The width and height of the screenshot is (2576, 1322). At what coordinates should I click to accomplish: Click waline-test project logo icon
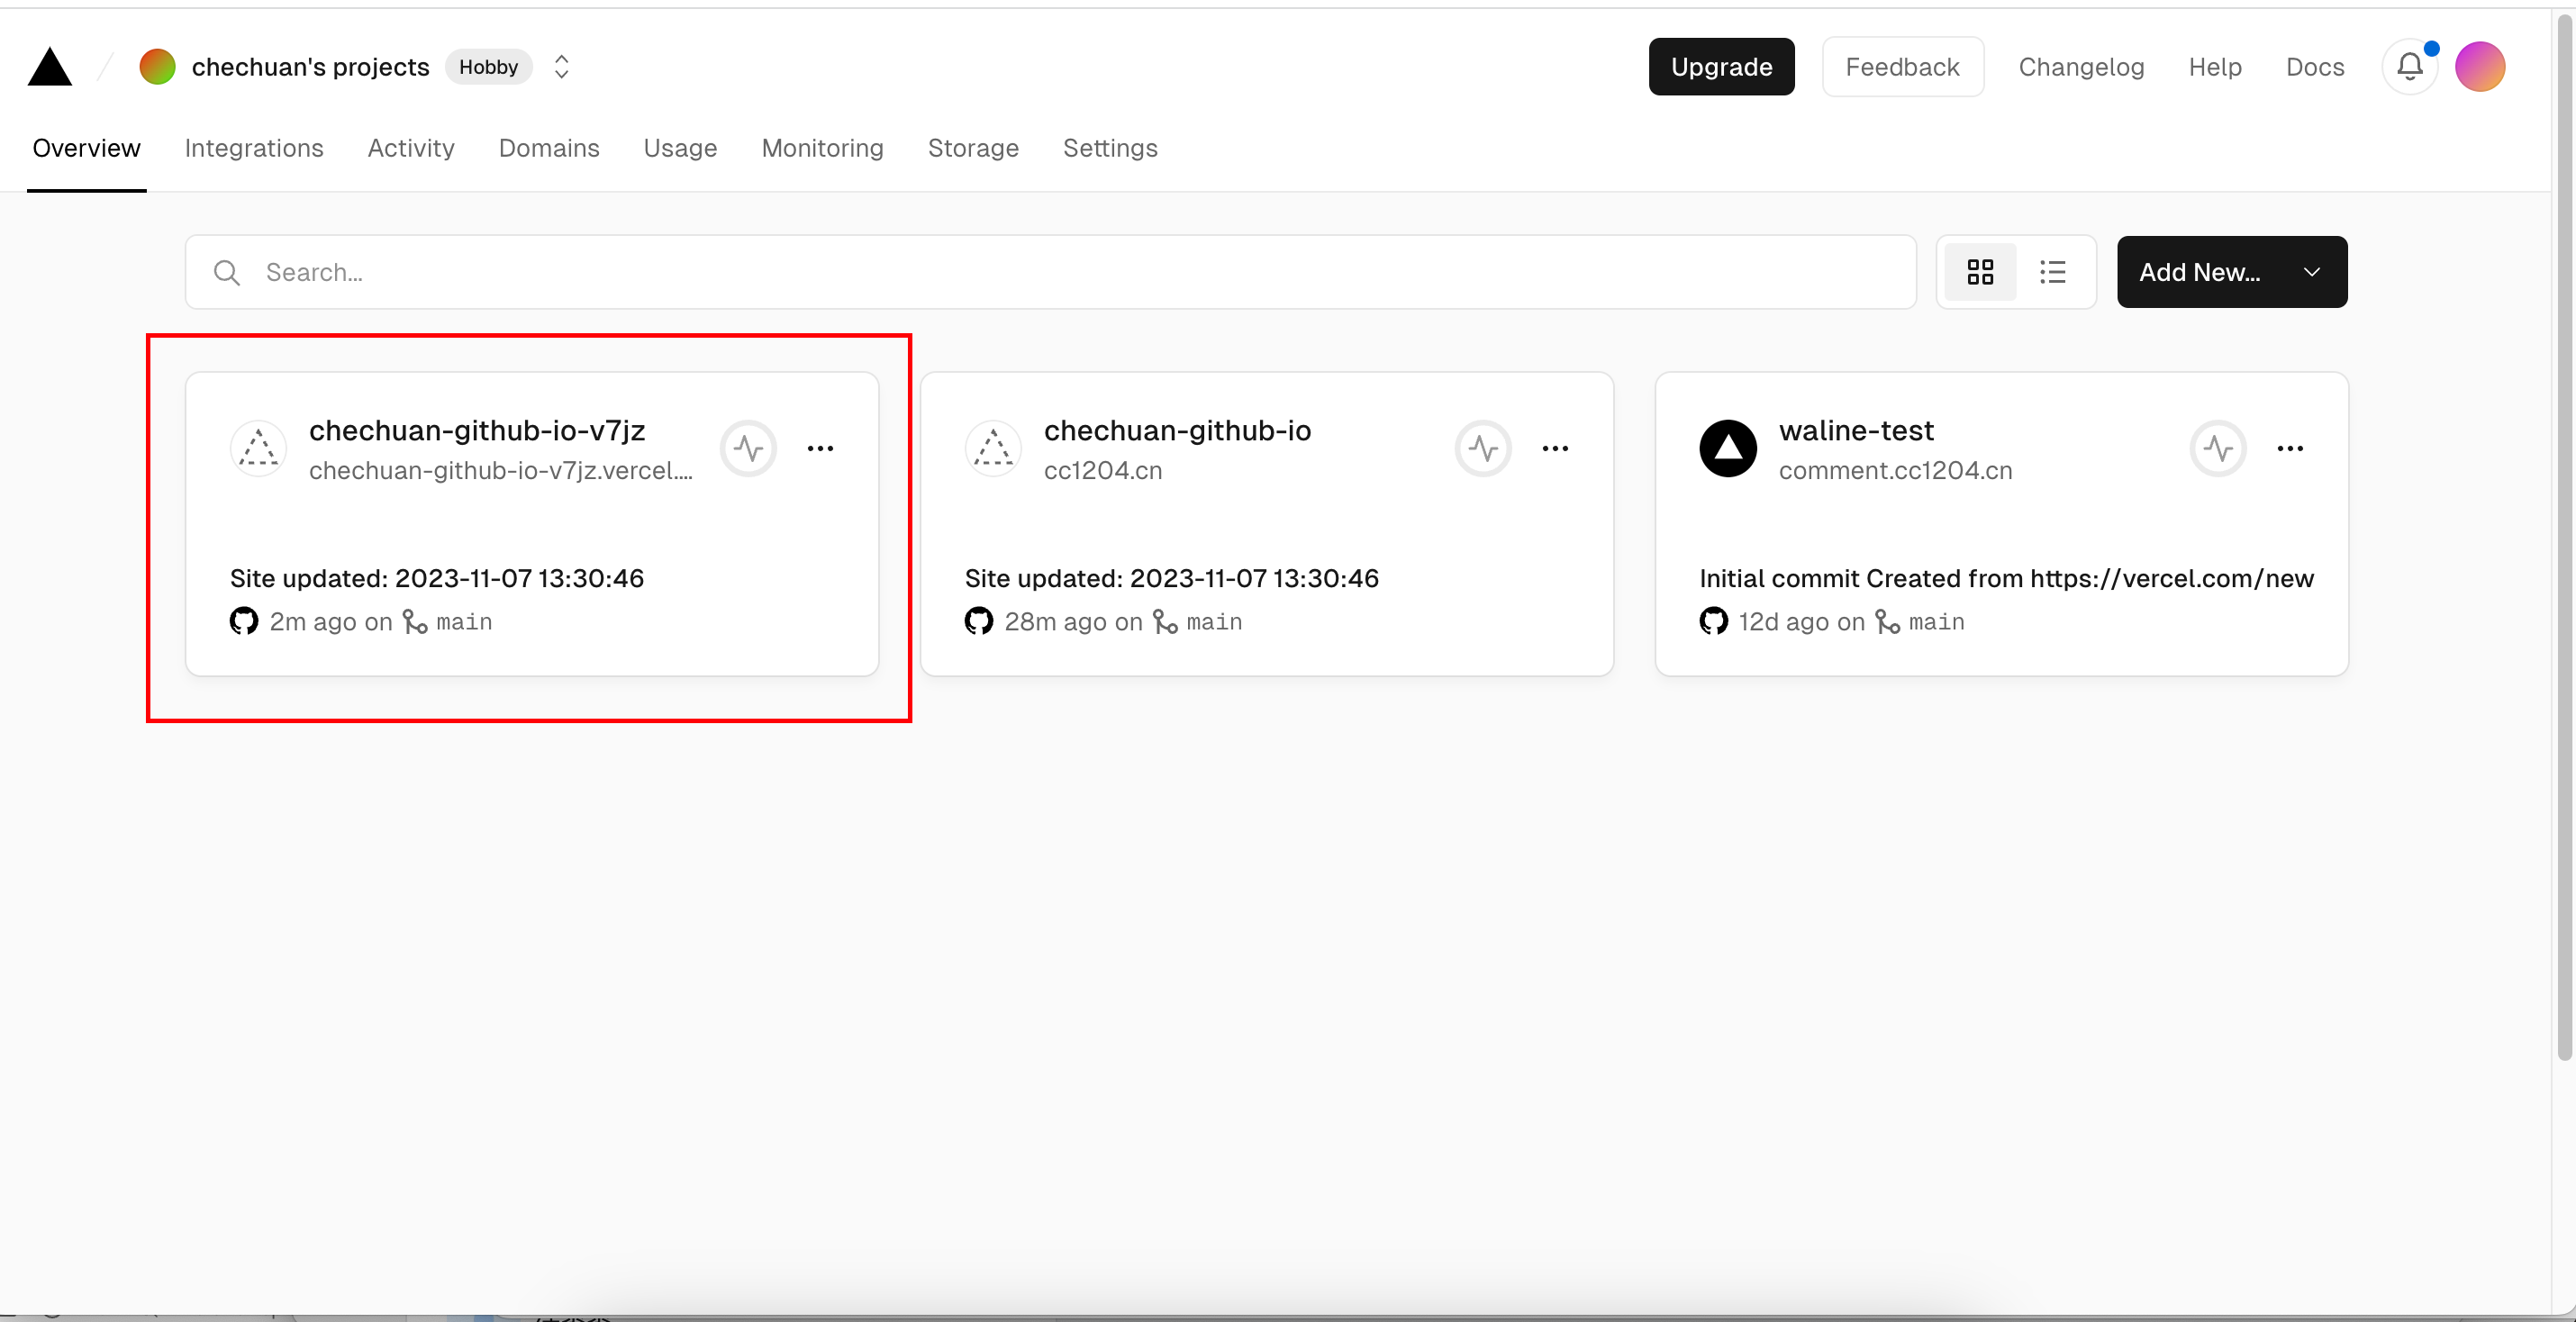1728,448
